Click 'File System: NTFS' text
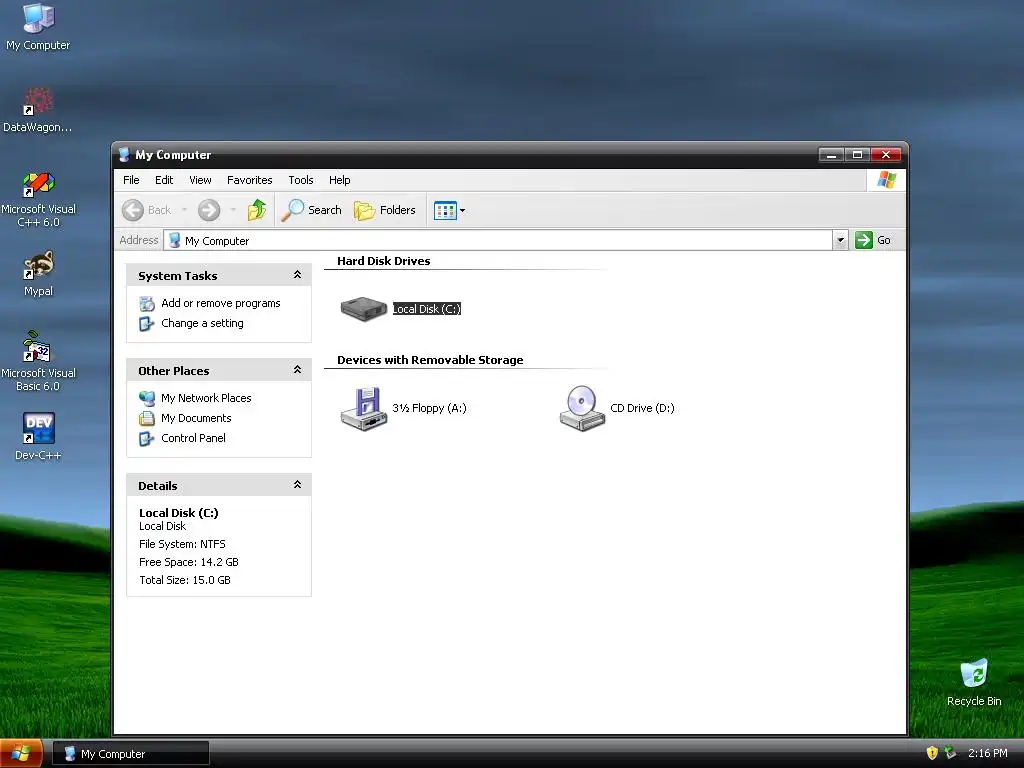This screenshot has height=768, width=1024. pyautogui.click(x=182, y=545)
